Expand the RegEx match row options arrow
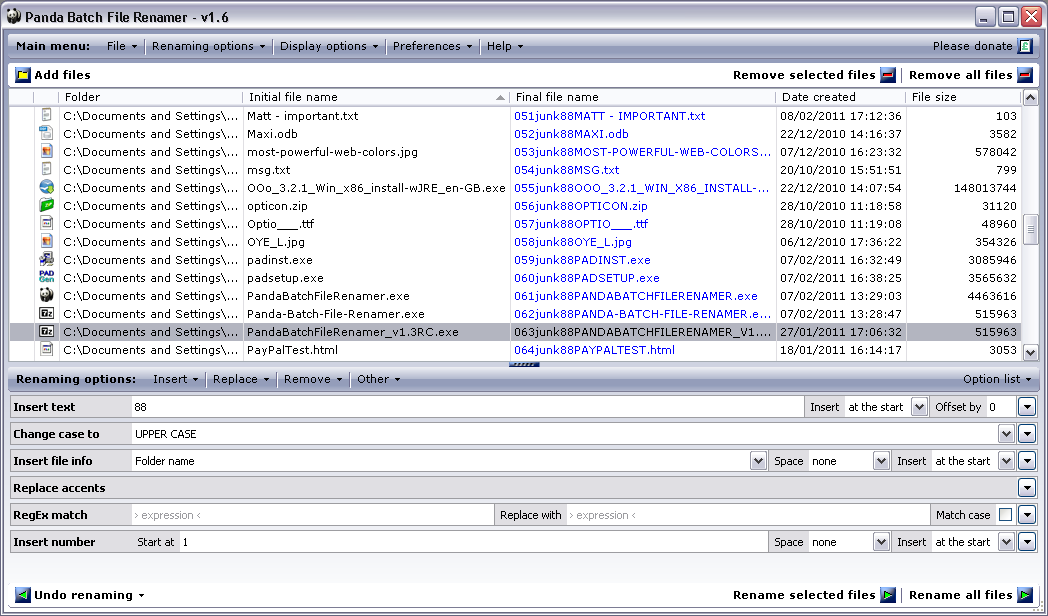 click(x=1027, y=514)
